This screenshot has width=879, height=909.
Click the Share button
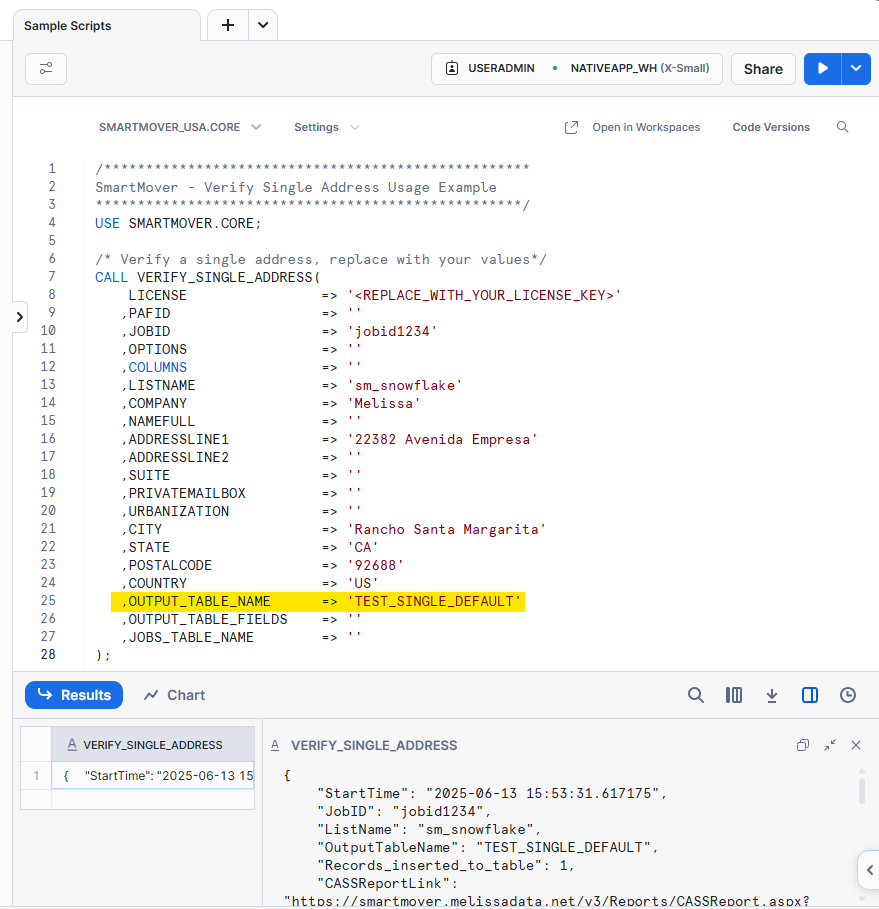pyautogui.click(x=763, y=69)
